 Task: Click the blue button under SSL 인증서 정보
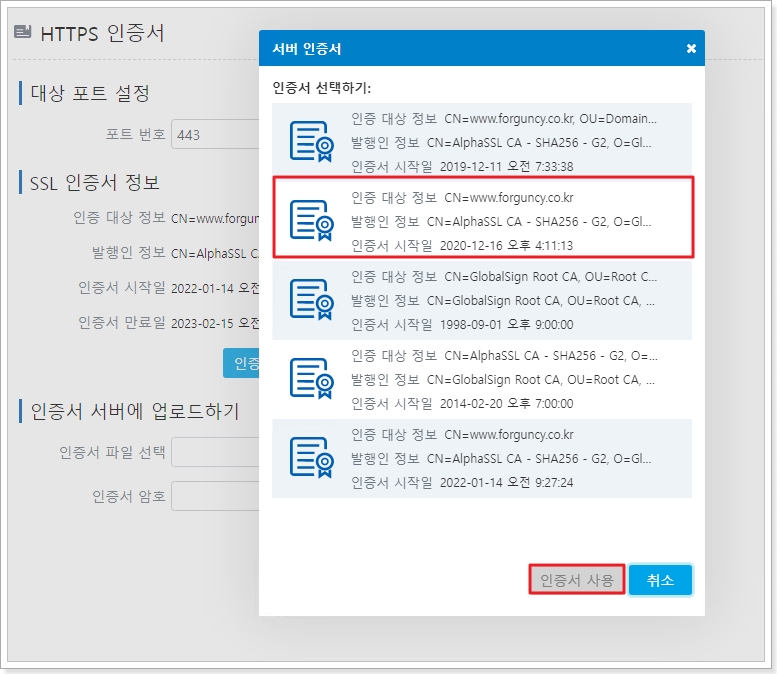coord(241,363)
